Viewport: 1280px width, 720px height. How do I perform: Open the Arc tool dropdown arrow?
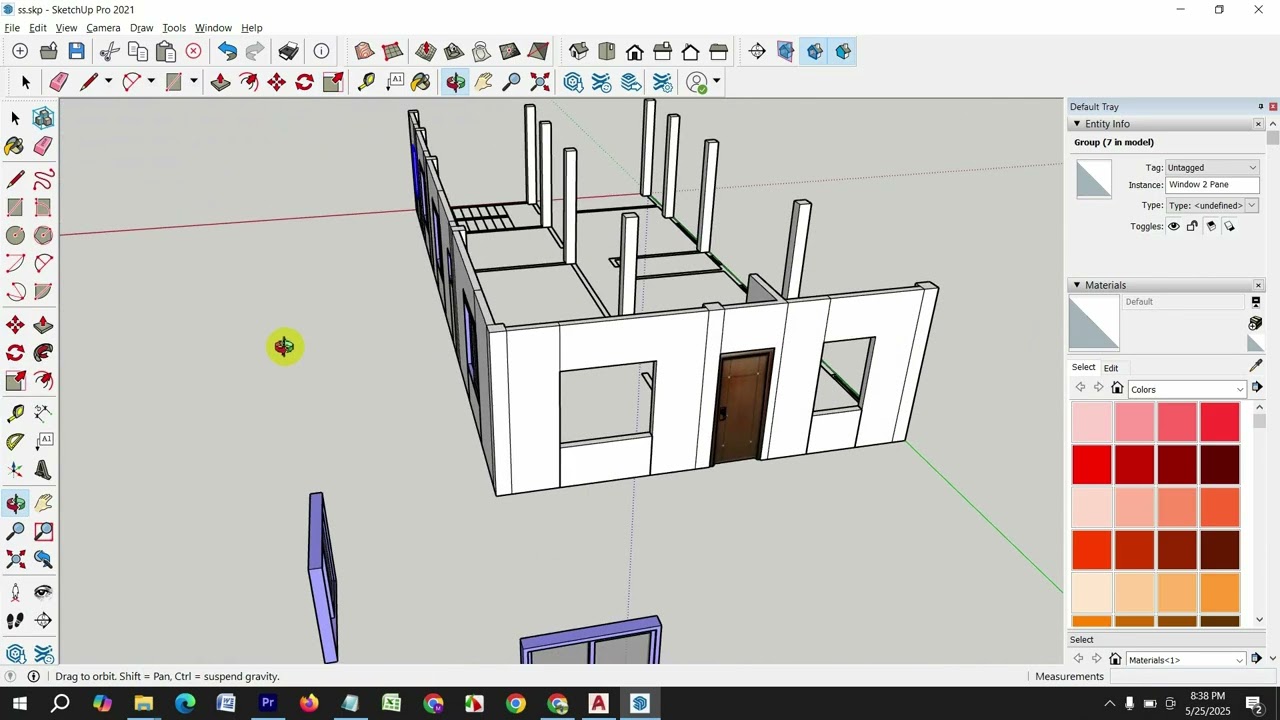click(151, 82)
